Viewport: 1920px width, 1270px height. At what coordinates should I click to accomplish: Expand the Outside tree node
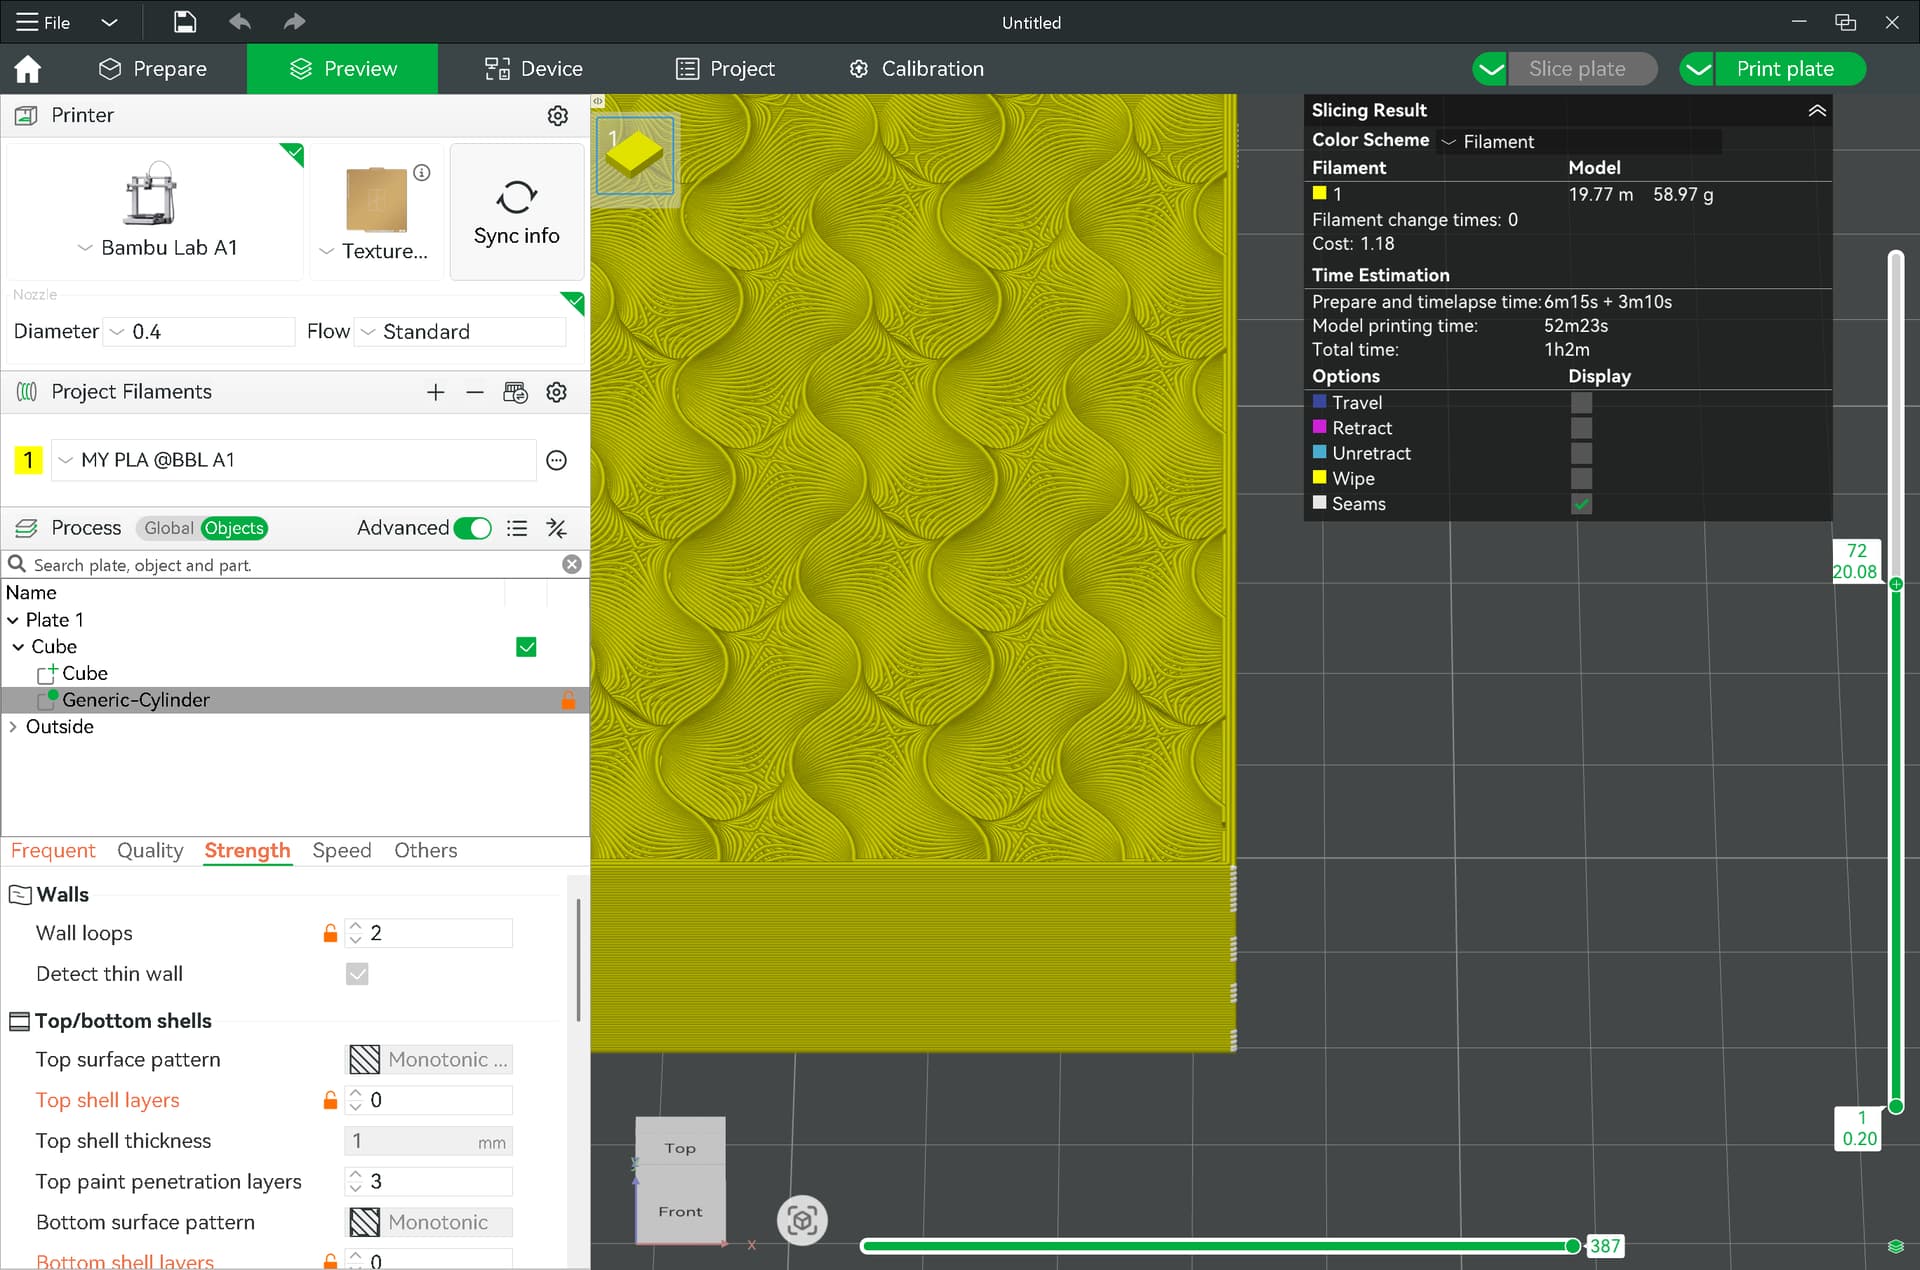pyautogui.click(x=13, y=727)
